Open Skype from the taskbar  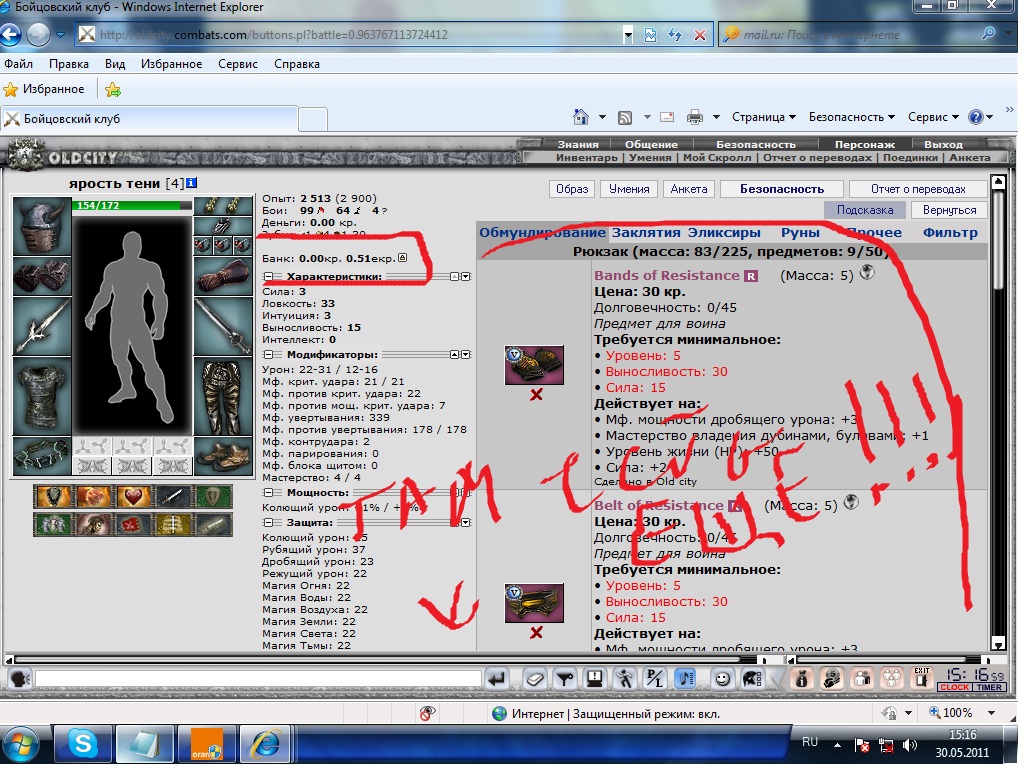coord(83,744)
